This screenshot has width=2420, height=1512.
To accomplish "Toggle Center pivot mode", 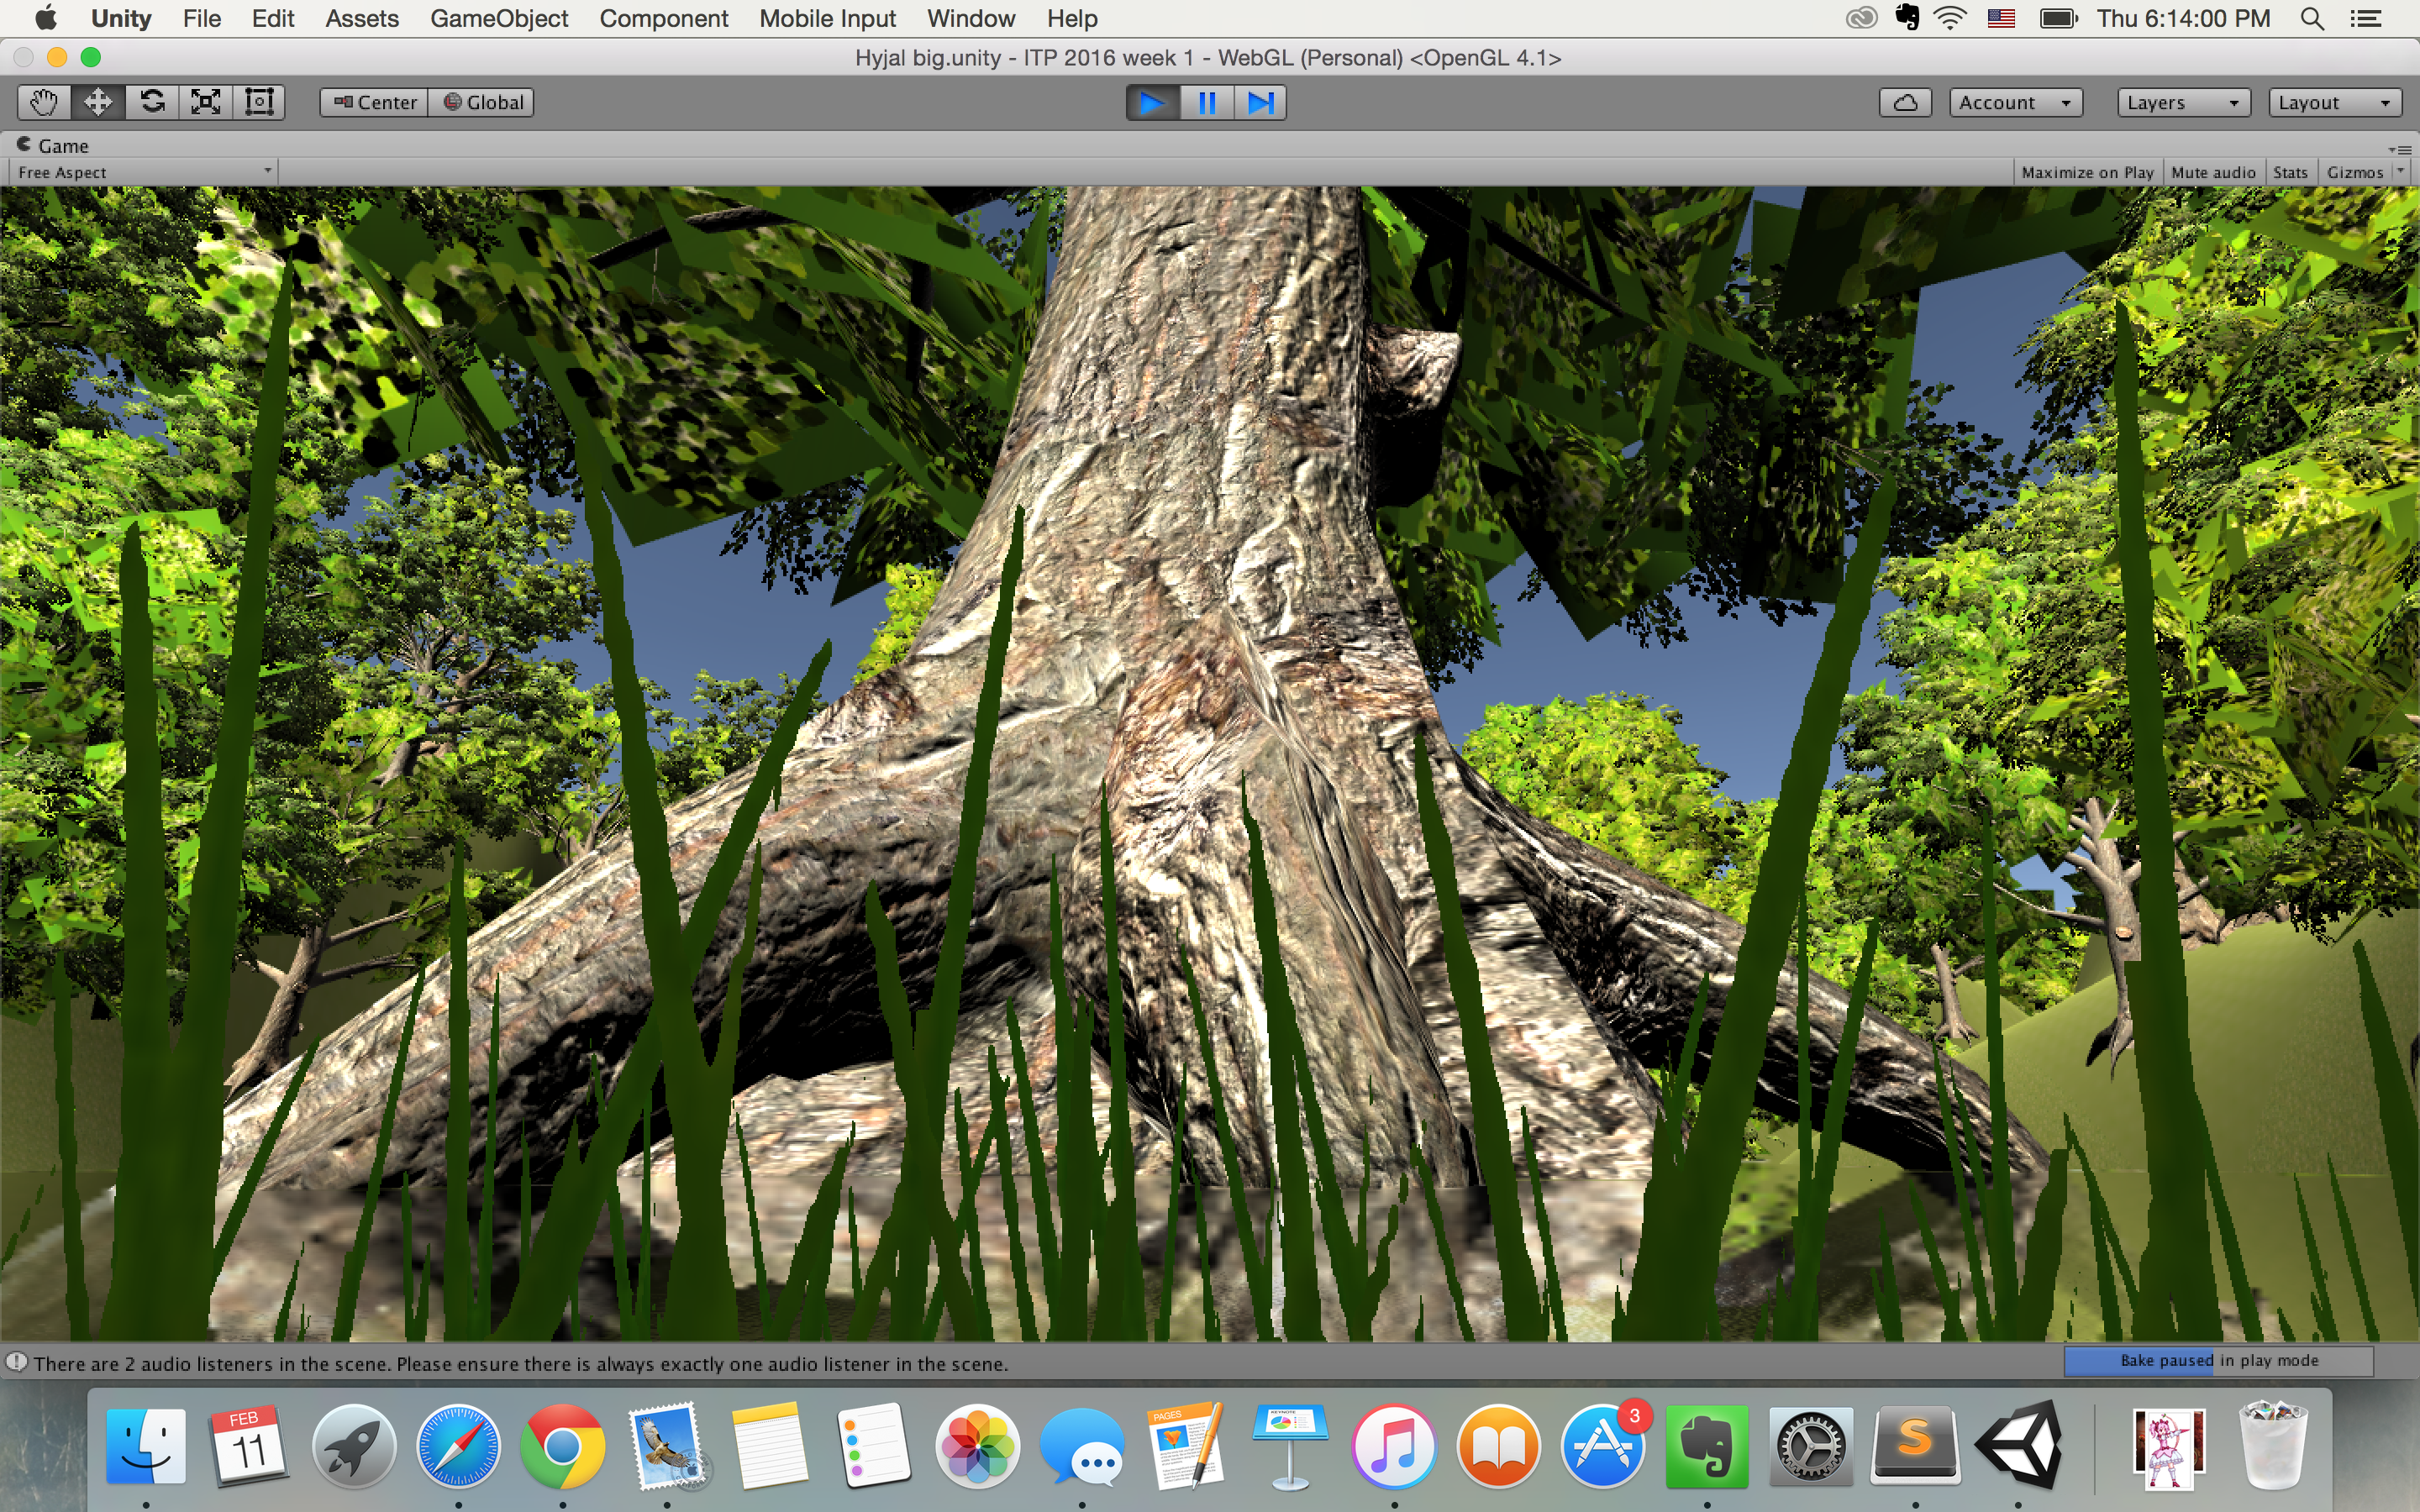I will (x=374, y=102).
